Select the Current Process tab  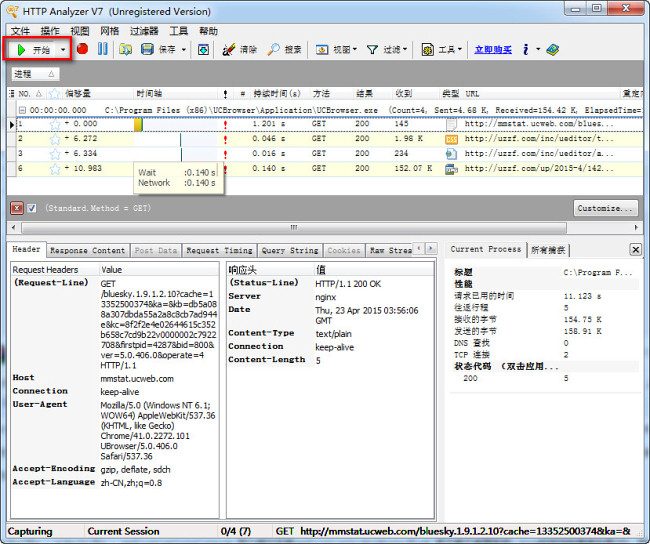pyautogui.click(x=486, y=249)
